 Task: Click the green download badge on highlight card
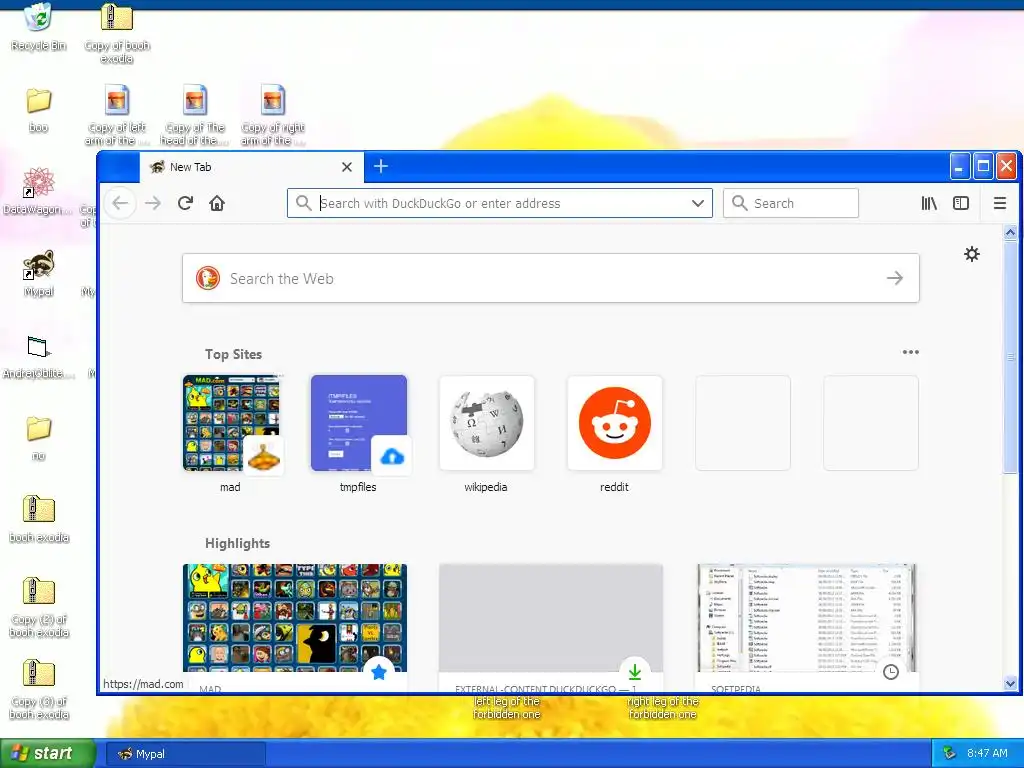pos(635,672)
